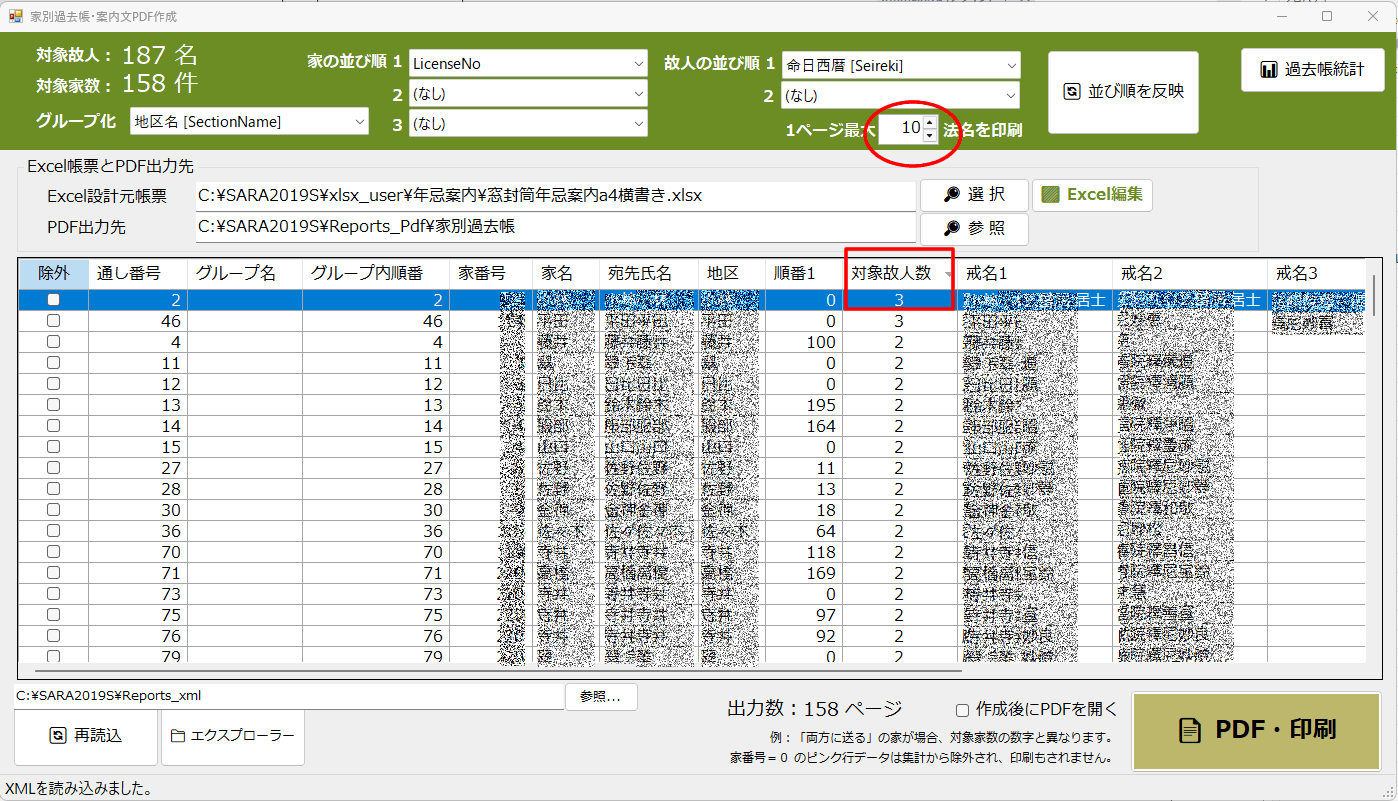The width and height of the screenshot is (1398, 801).
Task: Click the 法名 per page number field showing 10
Action: point(900,129)
